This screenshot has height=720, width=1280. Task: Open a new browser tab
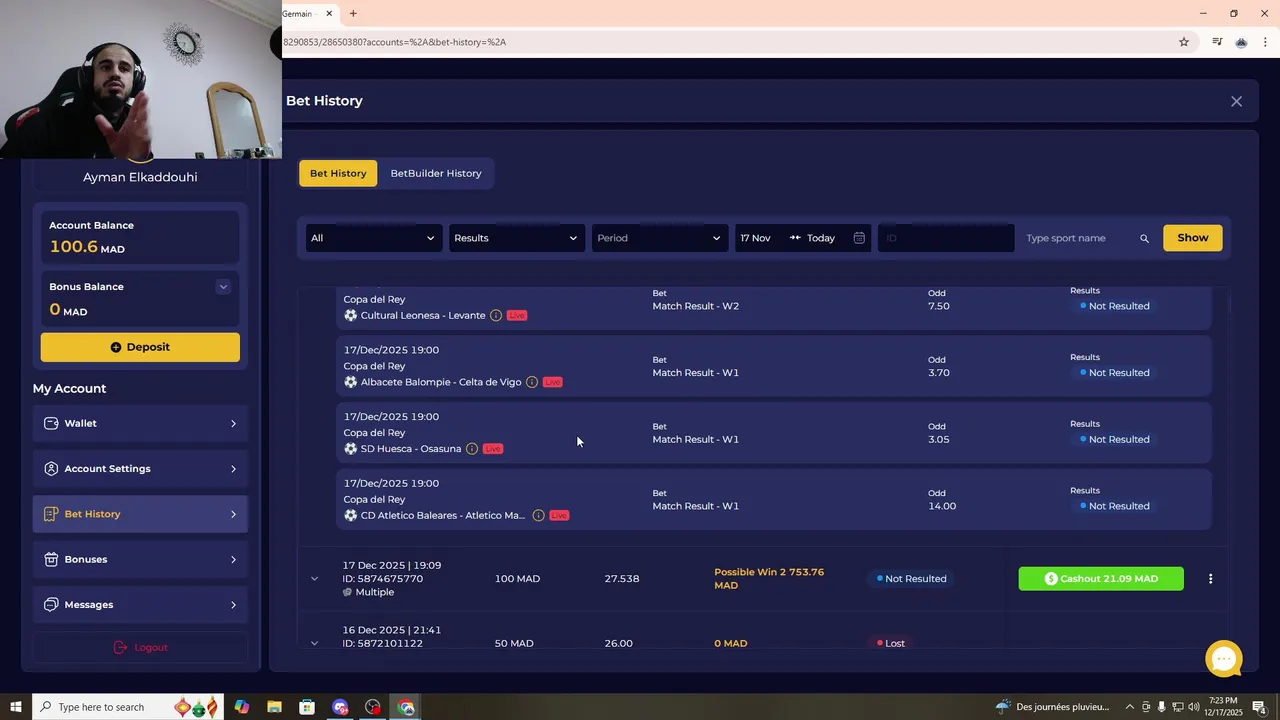(353, 14)
